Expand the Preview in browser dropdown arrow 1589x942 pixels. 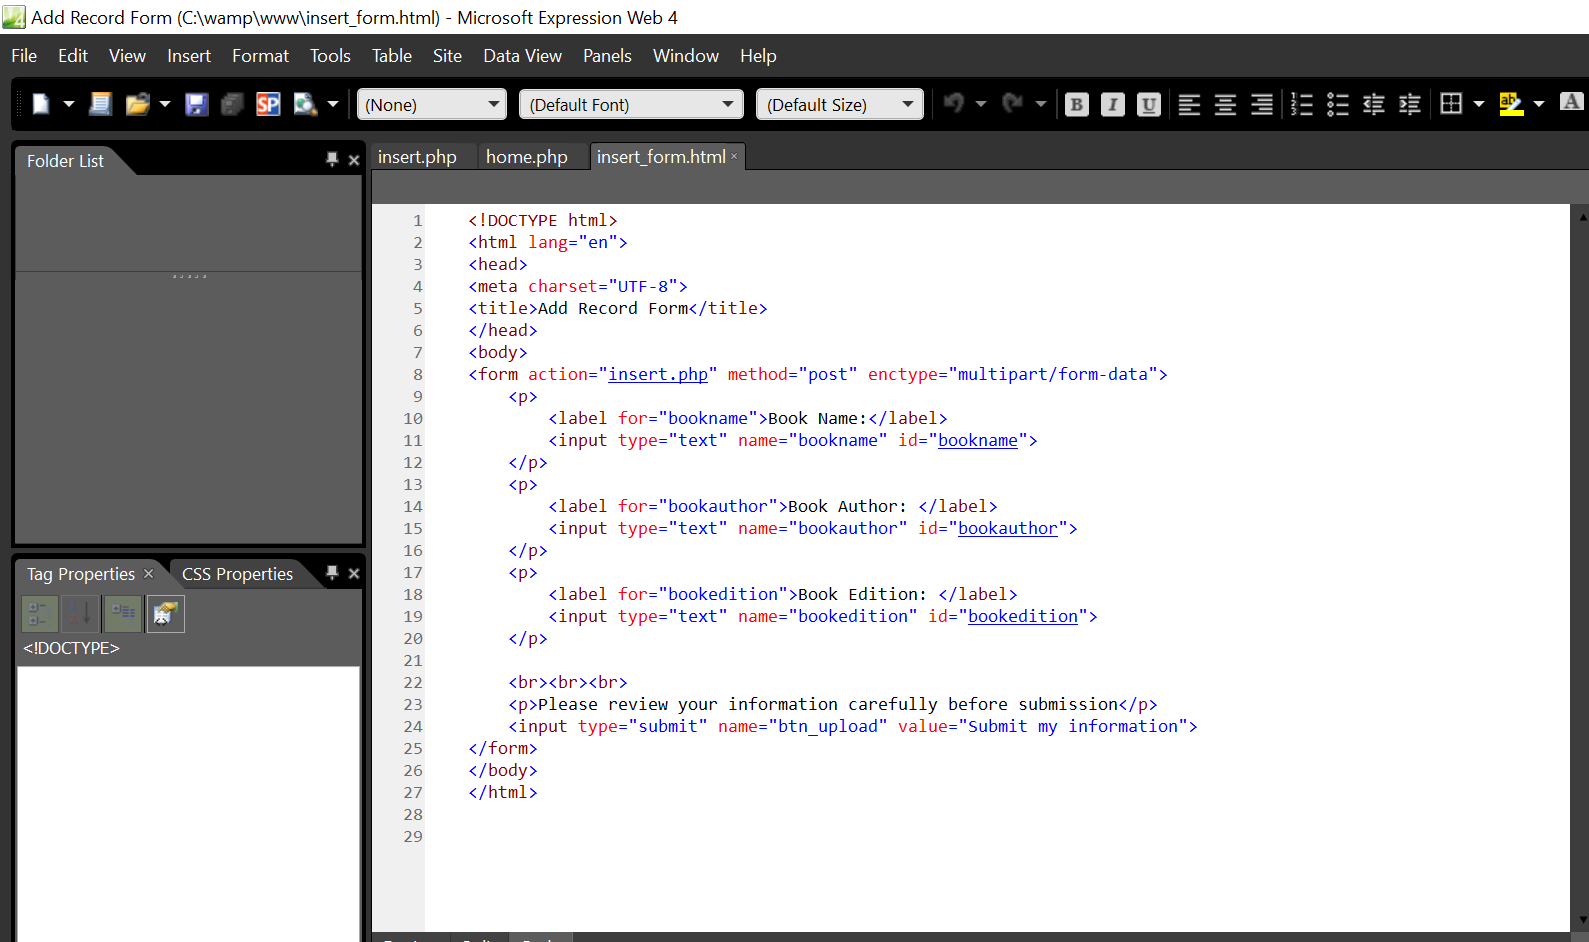333,104
